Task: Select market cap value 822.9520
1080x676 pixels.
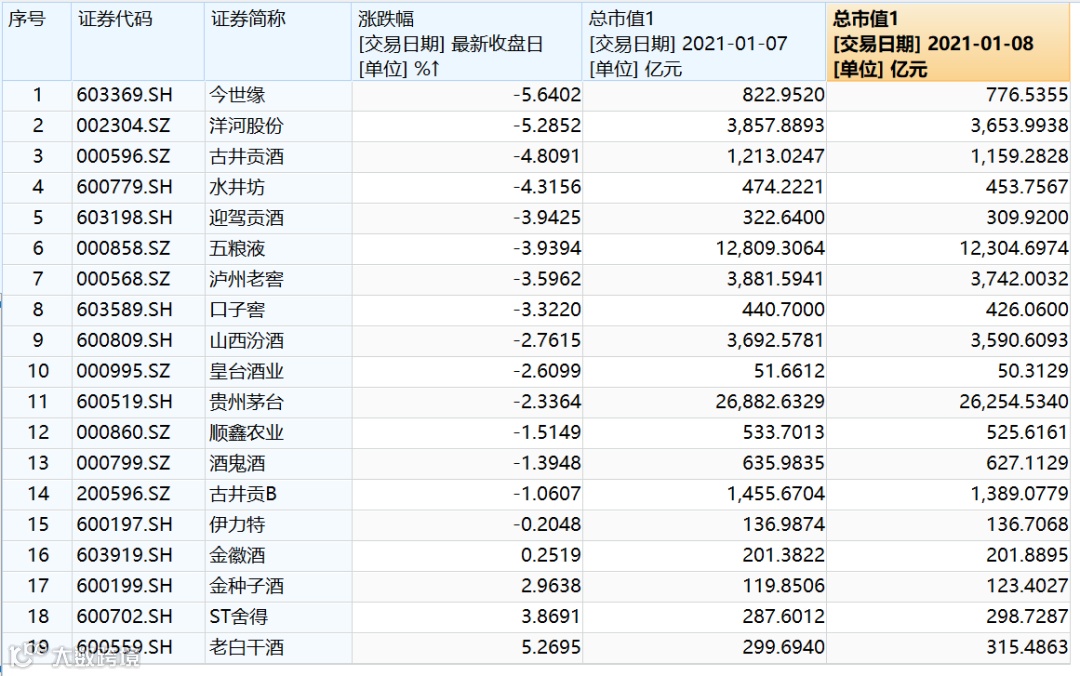Action: 783,94
